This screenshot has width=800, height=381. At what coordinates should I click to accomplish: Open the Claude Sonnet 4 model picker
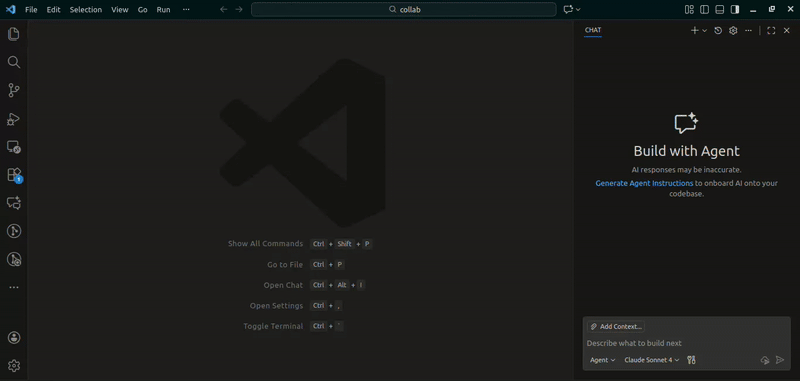652,360
